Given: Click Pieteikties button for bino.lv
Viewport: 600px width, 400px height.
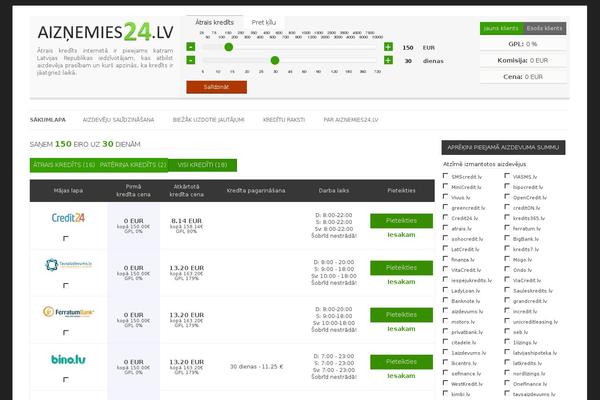Looking at the screenshot, I should click(401, 362).
